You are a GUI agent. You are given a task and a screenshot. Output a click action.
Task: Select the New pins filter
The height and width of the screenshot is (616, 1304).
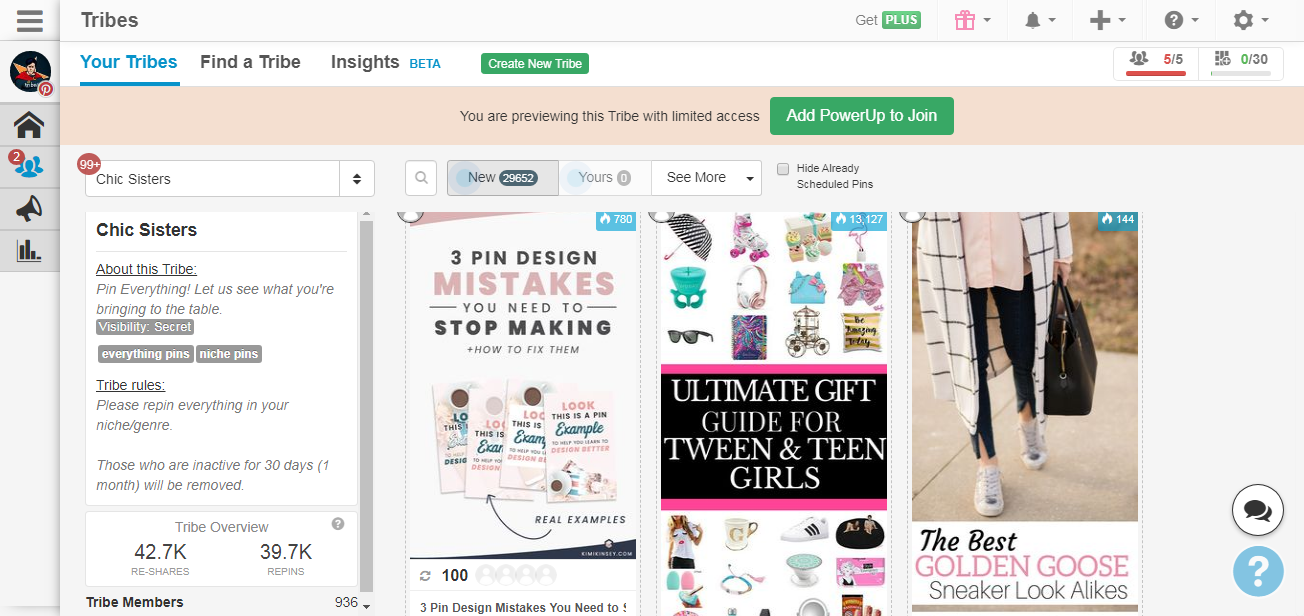(x=502, y=178)
